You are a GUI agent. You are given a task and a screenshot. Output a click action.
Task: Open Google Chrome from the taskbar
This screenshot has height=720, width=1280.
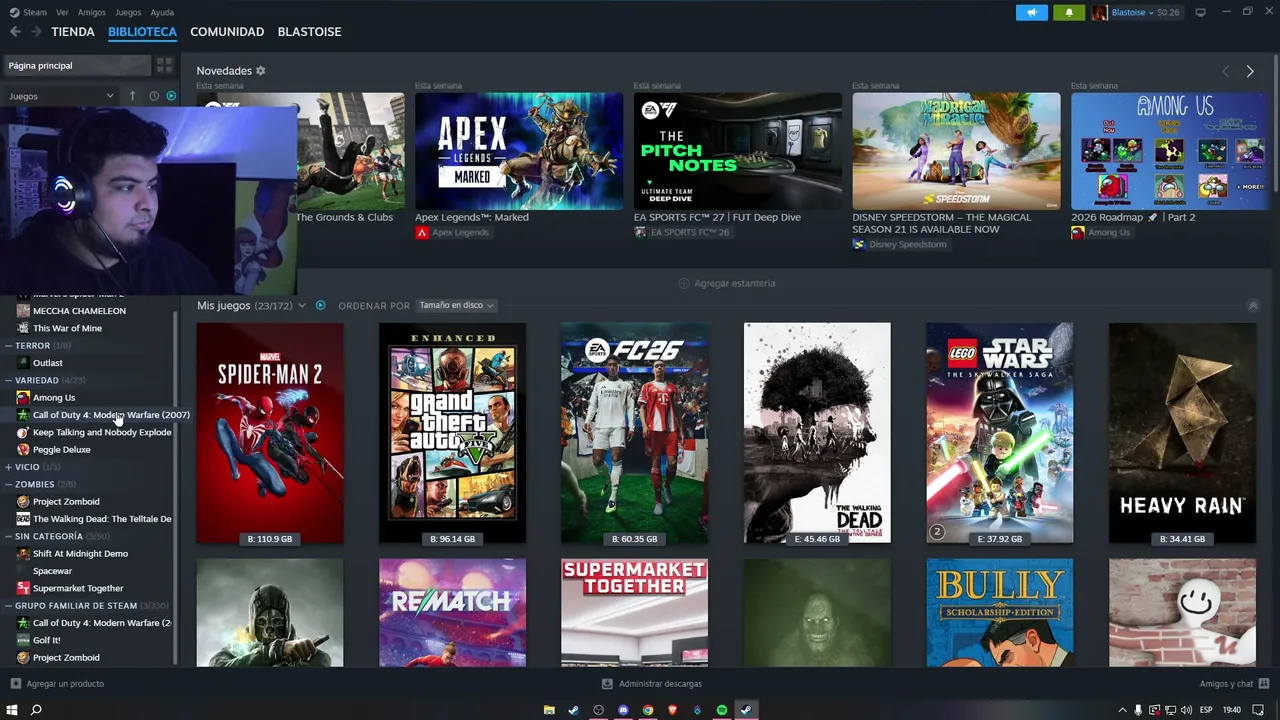click(648, 710)
